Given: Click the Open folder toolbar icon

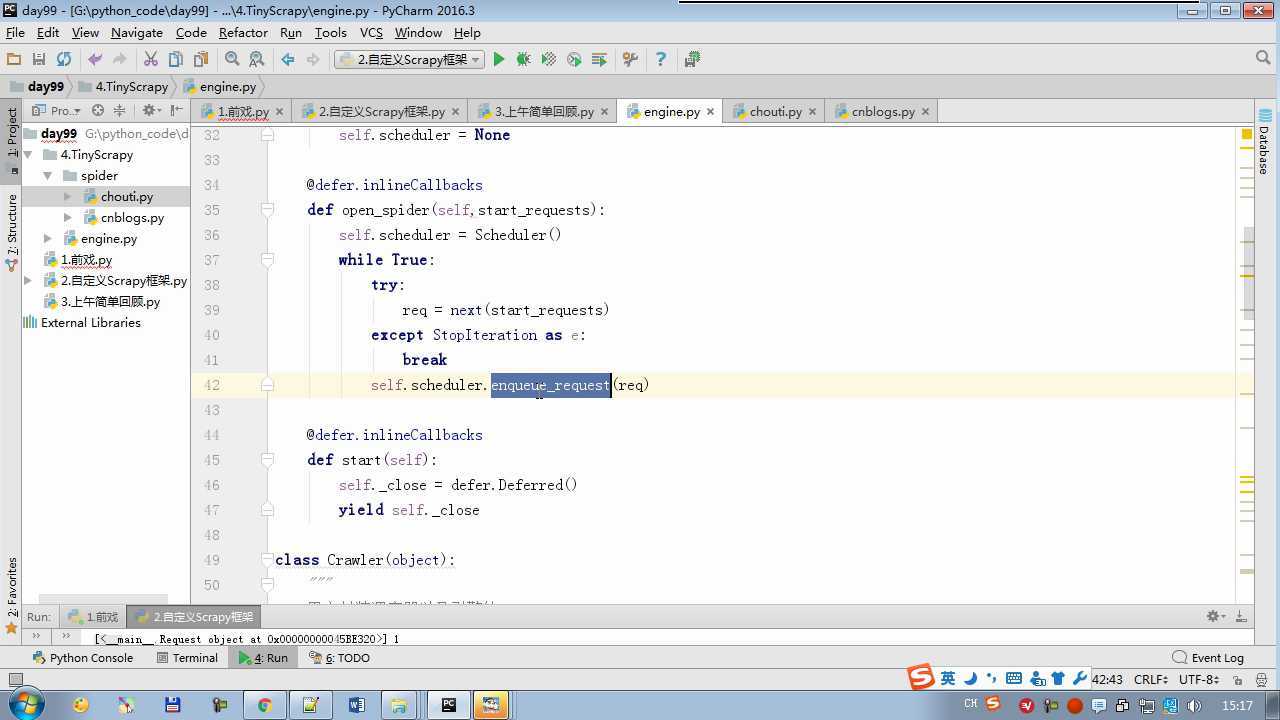Looking at the screenshot, I should [14, 60].
